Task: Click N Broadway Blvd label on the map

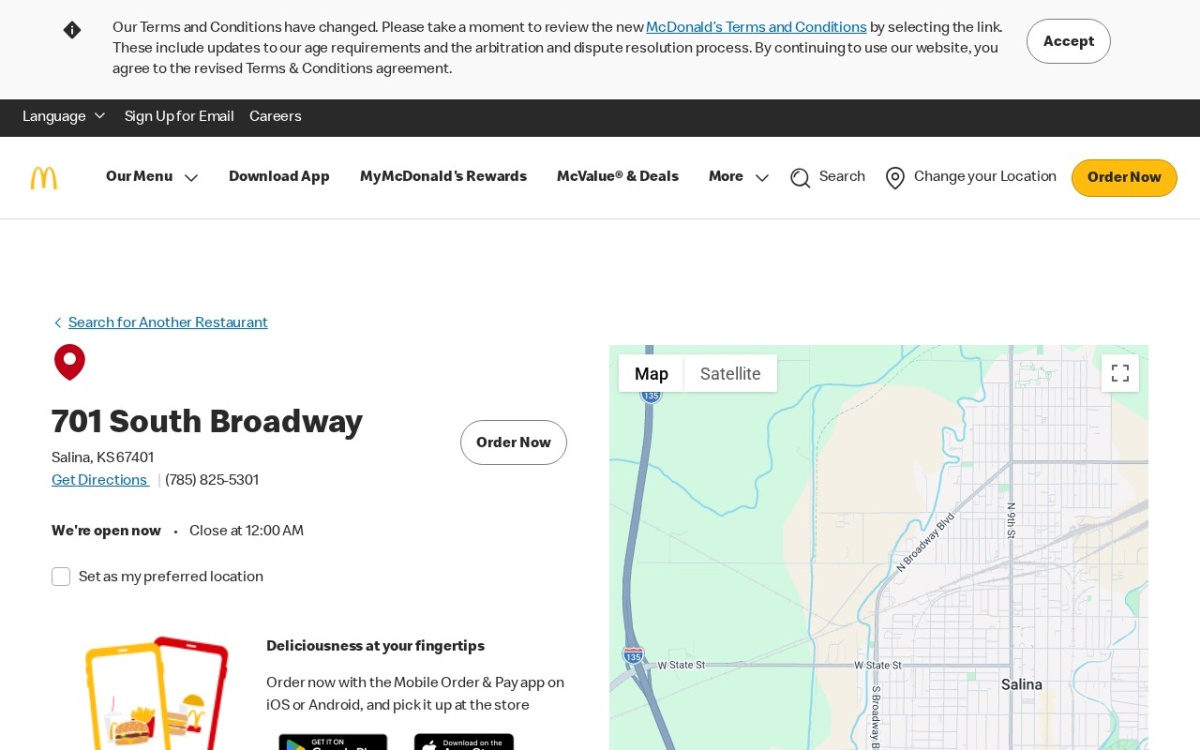Action: 926,543
